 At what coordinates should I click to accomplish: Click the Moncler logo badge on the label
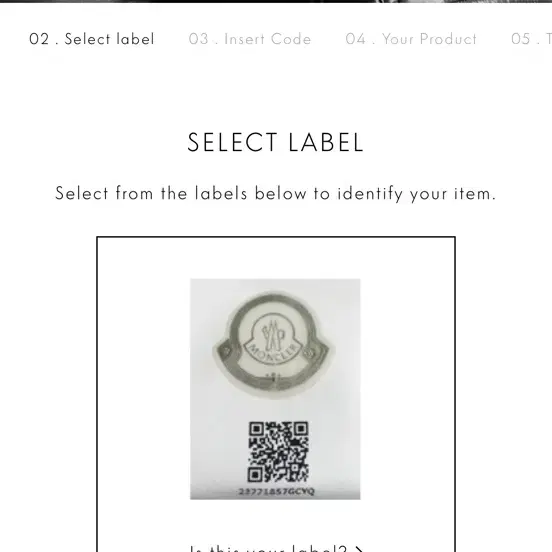click(273, 343)
